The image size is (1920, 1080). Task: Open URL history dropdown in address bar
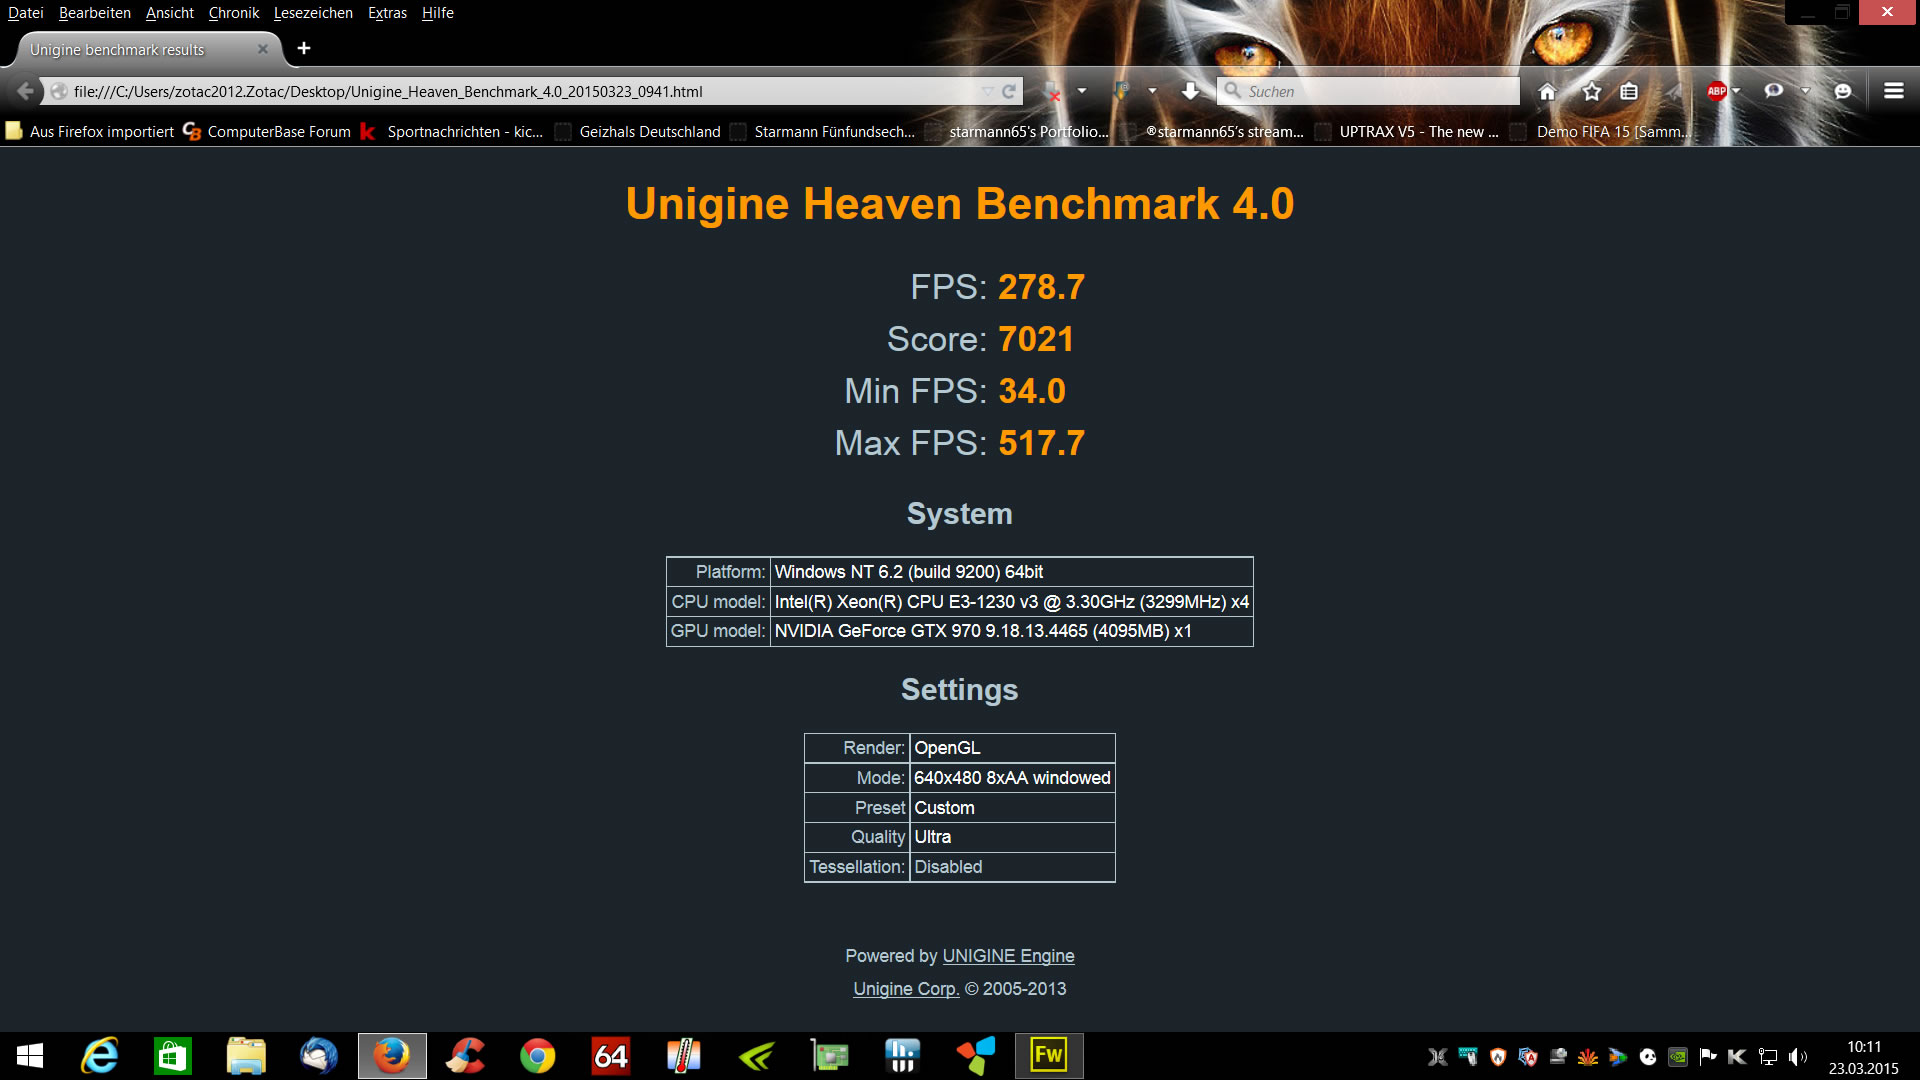(x=988, y=91)
